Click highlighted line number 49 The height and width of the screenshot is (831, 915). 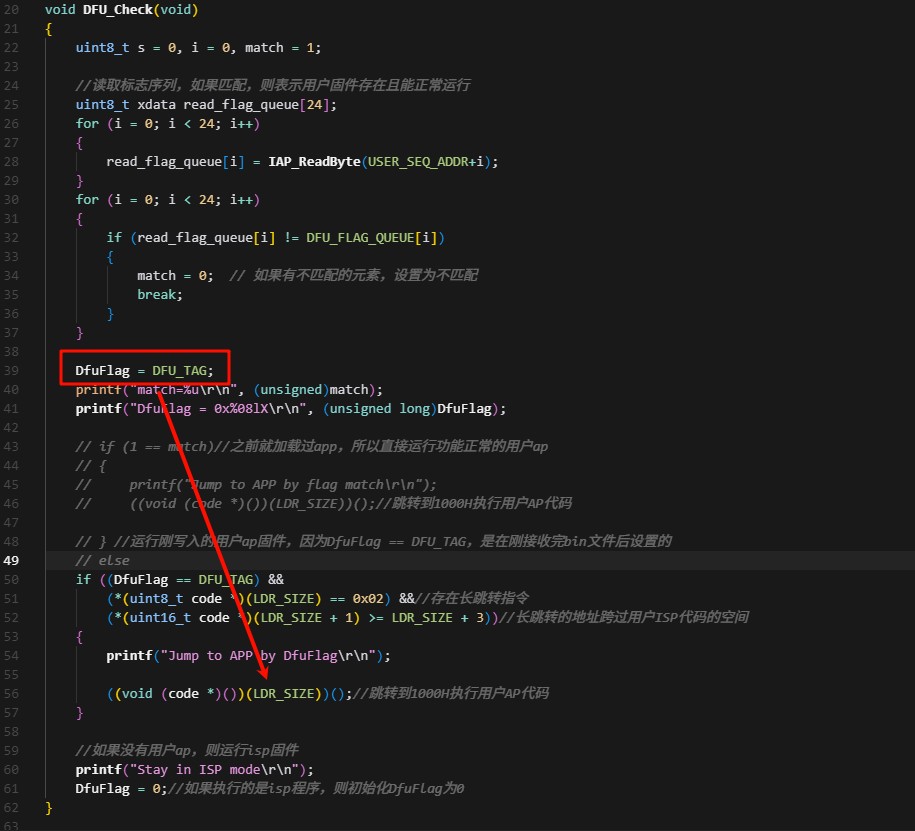coord(11,561)
